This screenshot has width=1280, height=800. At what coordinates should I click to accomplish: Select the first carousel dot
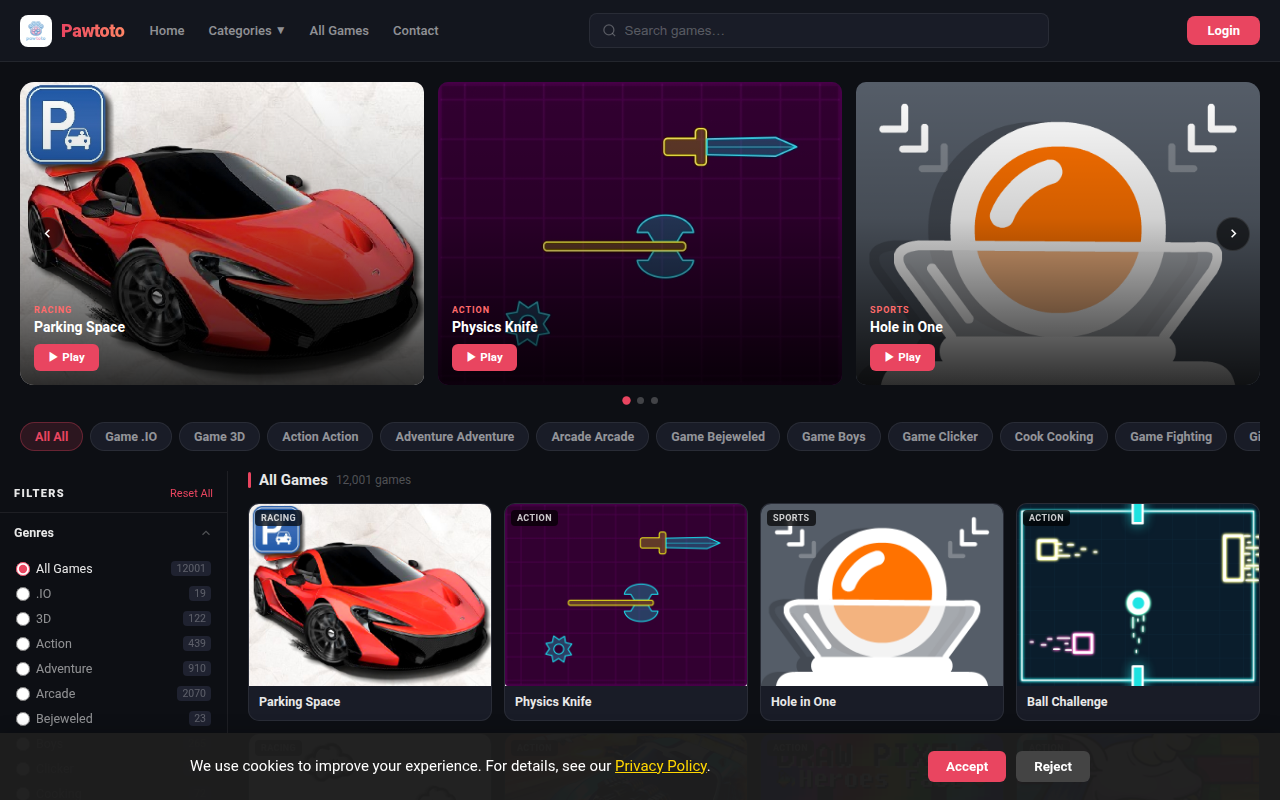pos(626,400)
